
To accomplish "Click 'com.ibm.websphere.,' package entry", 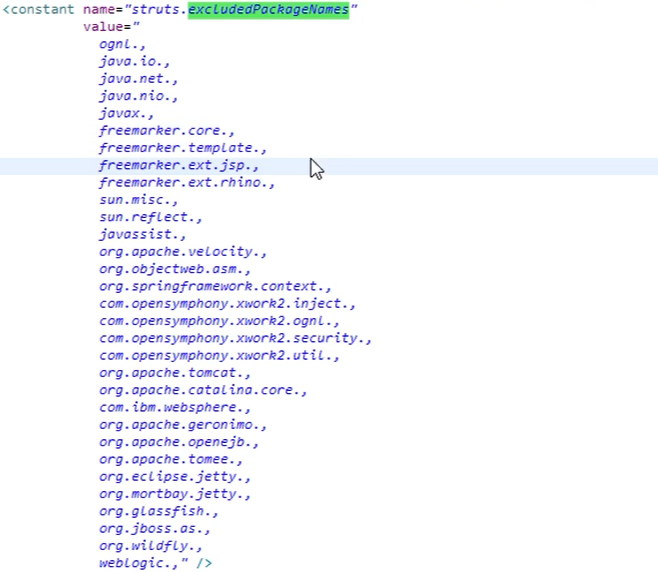I will pos(174,408).
